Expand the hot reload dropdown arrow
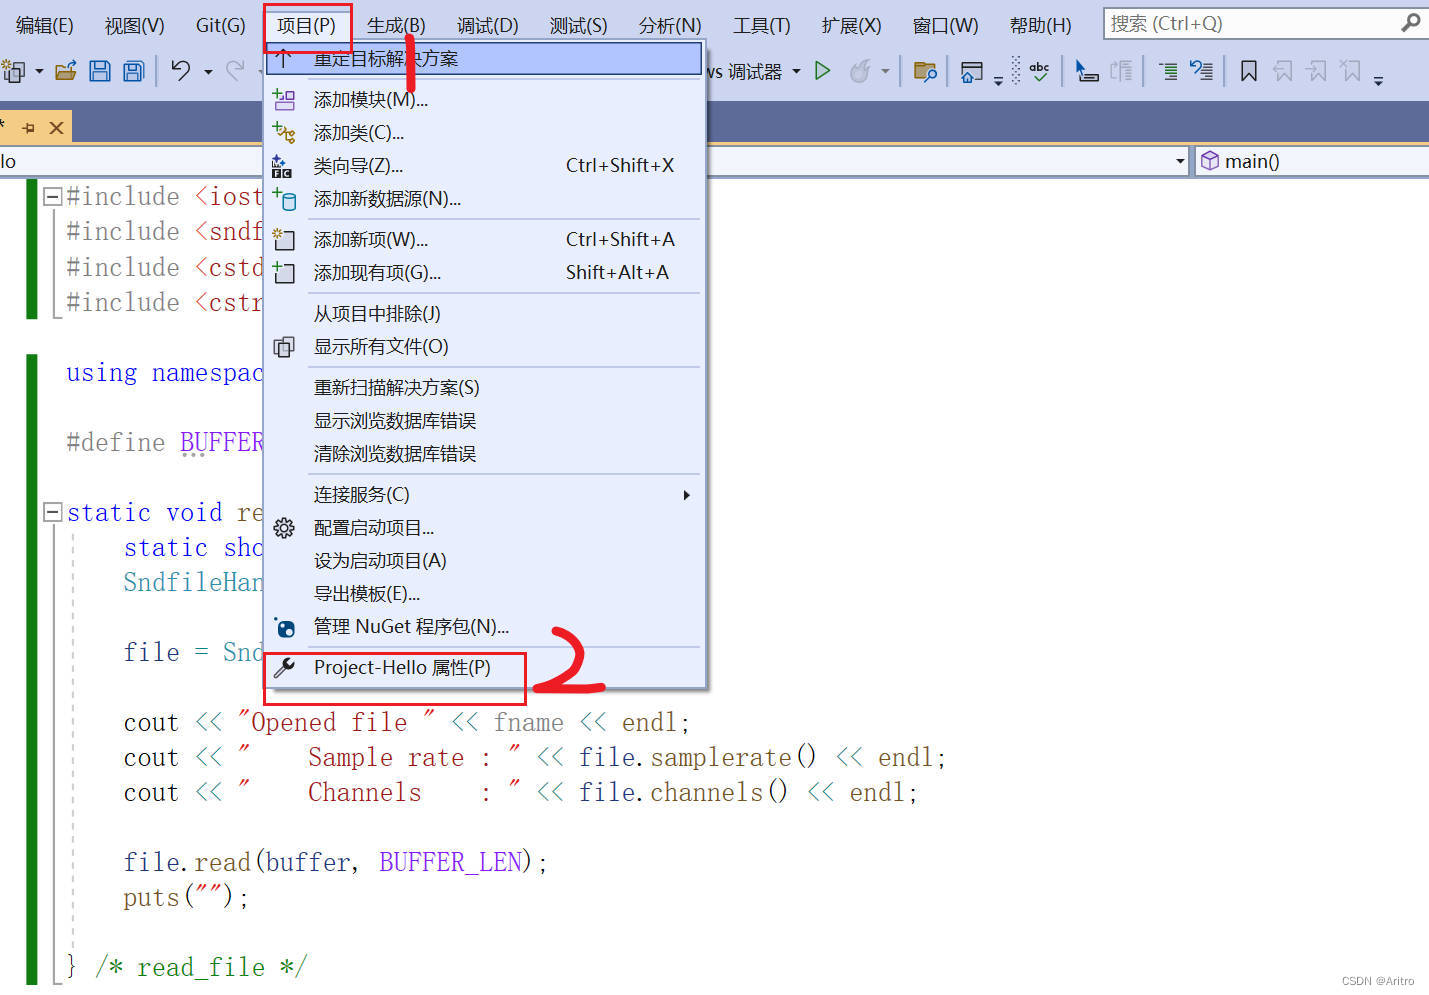1429x995 pixels. 885,71
